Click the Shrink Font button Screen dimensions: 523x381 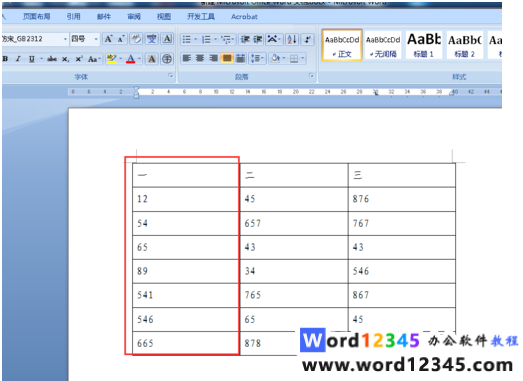tap(121, 39)
